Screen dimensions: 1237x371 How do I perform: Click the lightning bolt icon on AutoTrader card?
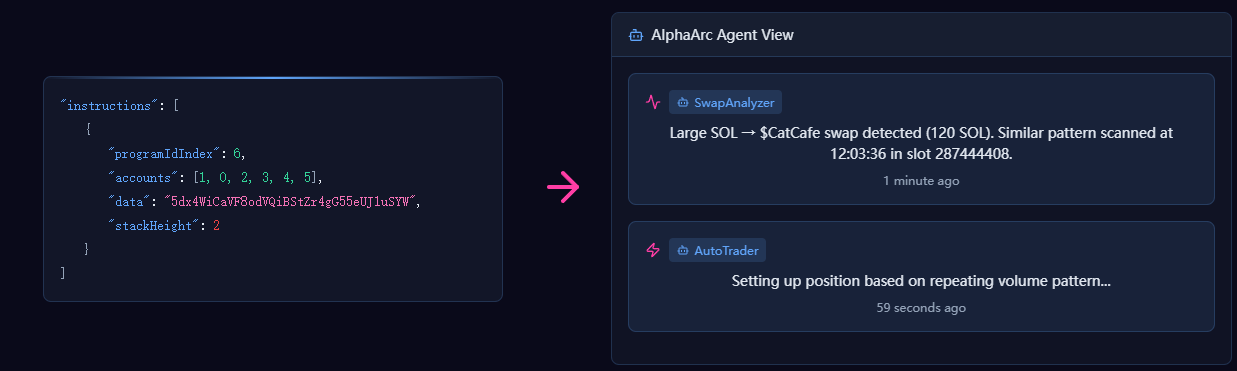click(653, 250)
